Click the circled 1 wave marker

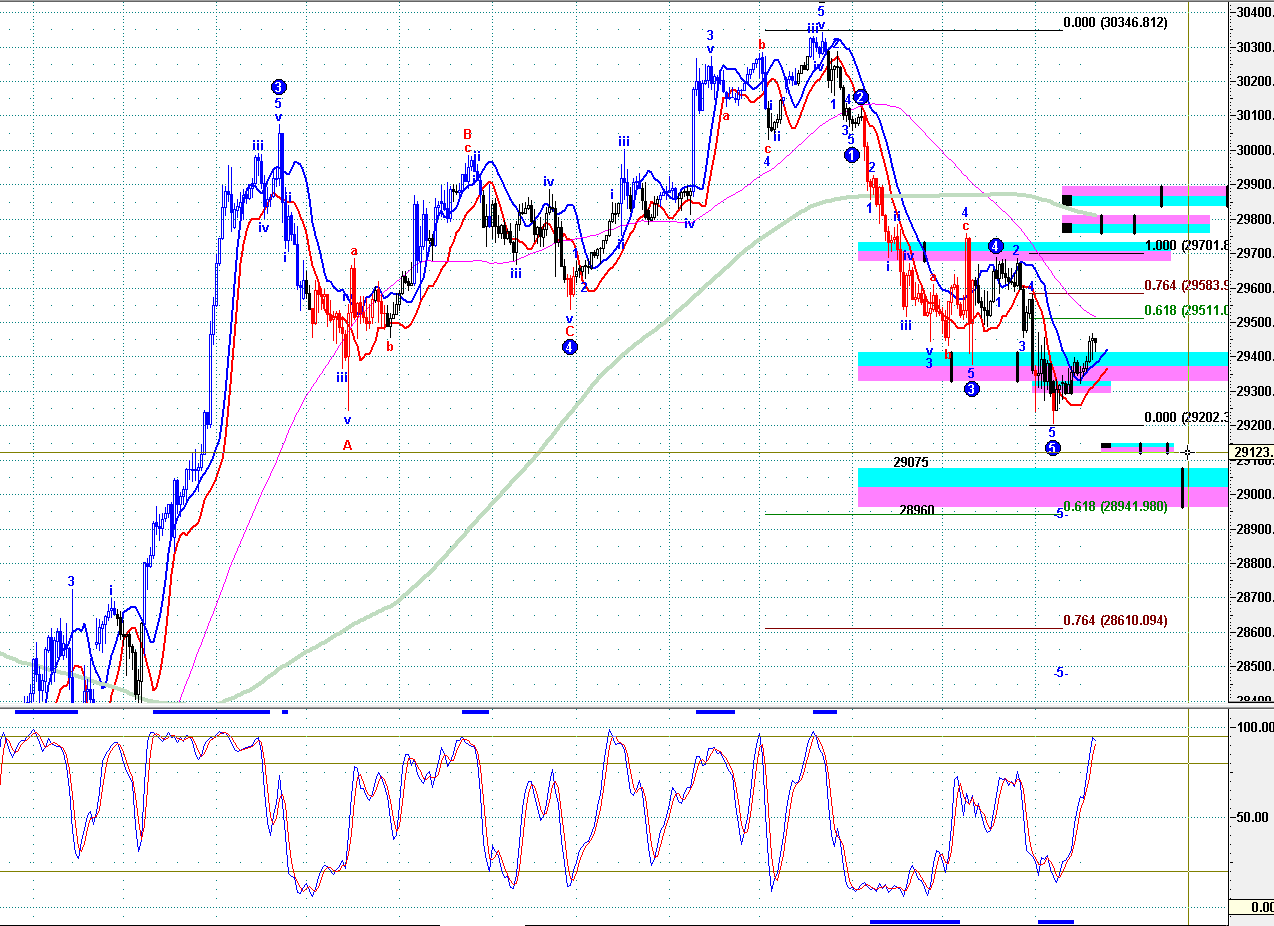coord(851,155)
